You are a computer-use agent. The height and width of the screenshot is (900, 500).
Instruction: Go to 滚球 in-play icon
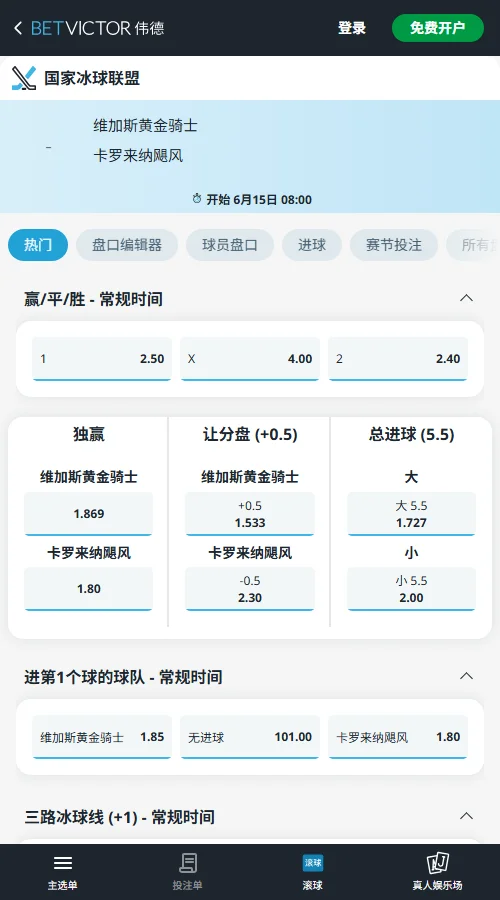click(313, 863)
